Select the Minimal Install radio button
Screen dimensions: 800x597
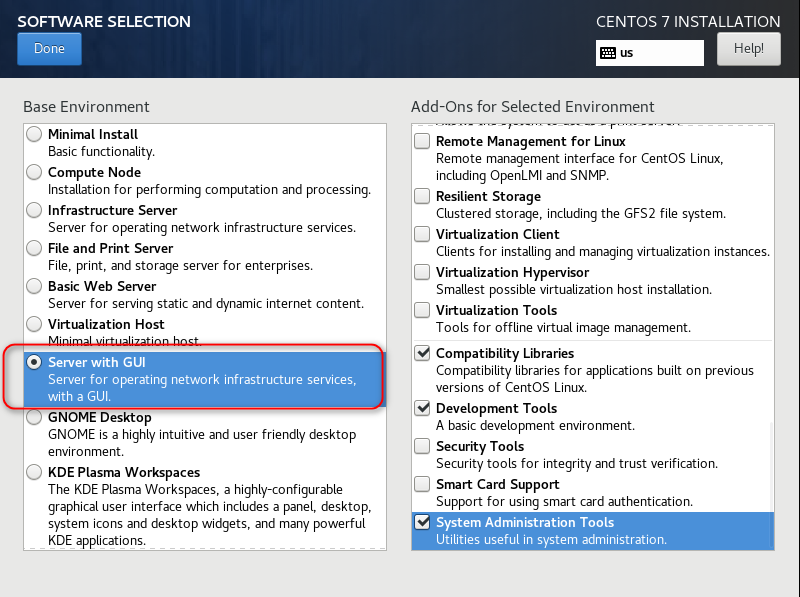click(35, 135)
